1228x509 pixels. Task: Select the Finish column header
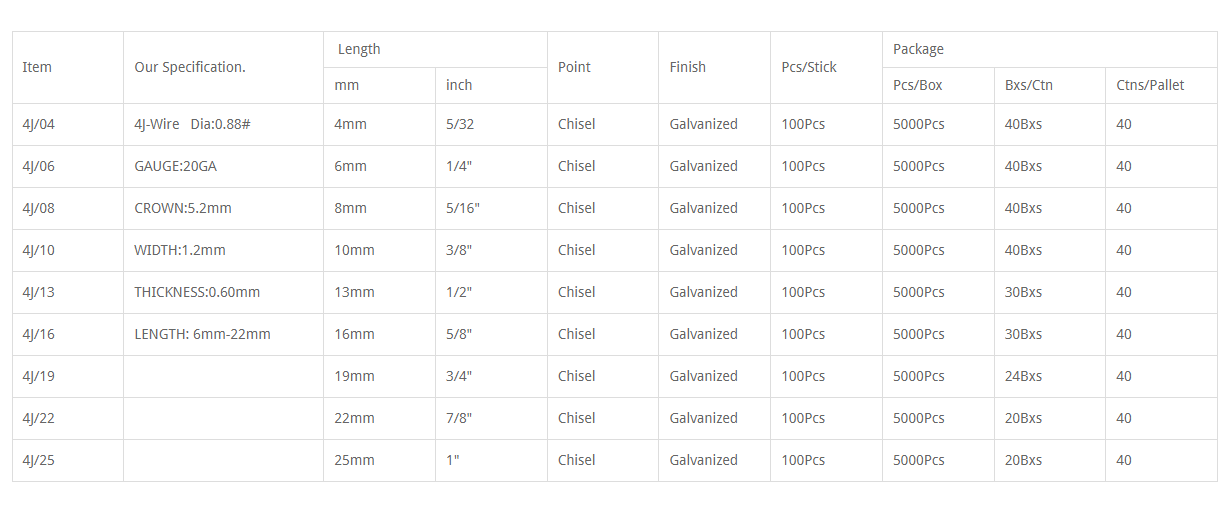point(714,67)
